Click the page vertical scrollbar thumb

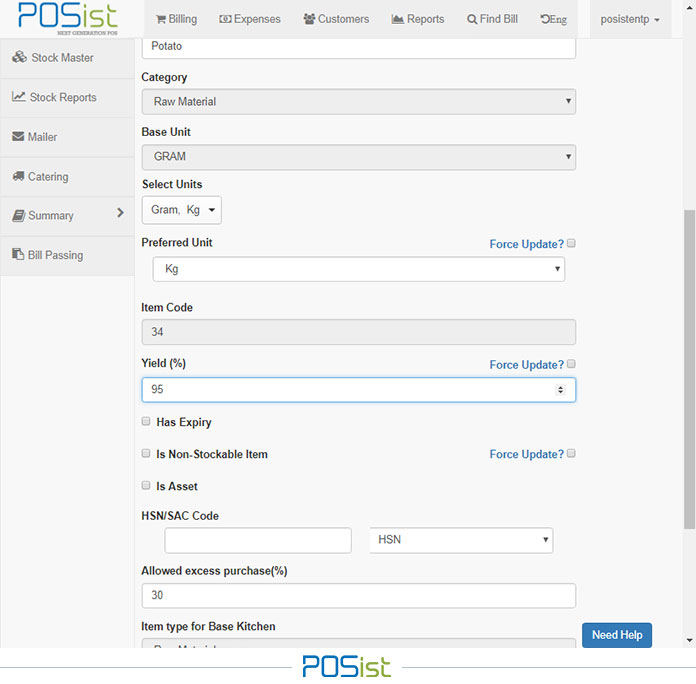[689, 369]
